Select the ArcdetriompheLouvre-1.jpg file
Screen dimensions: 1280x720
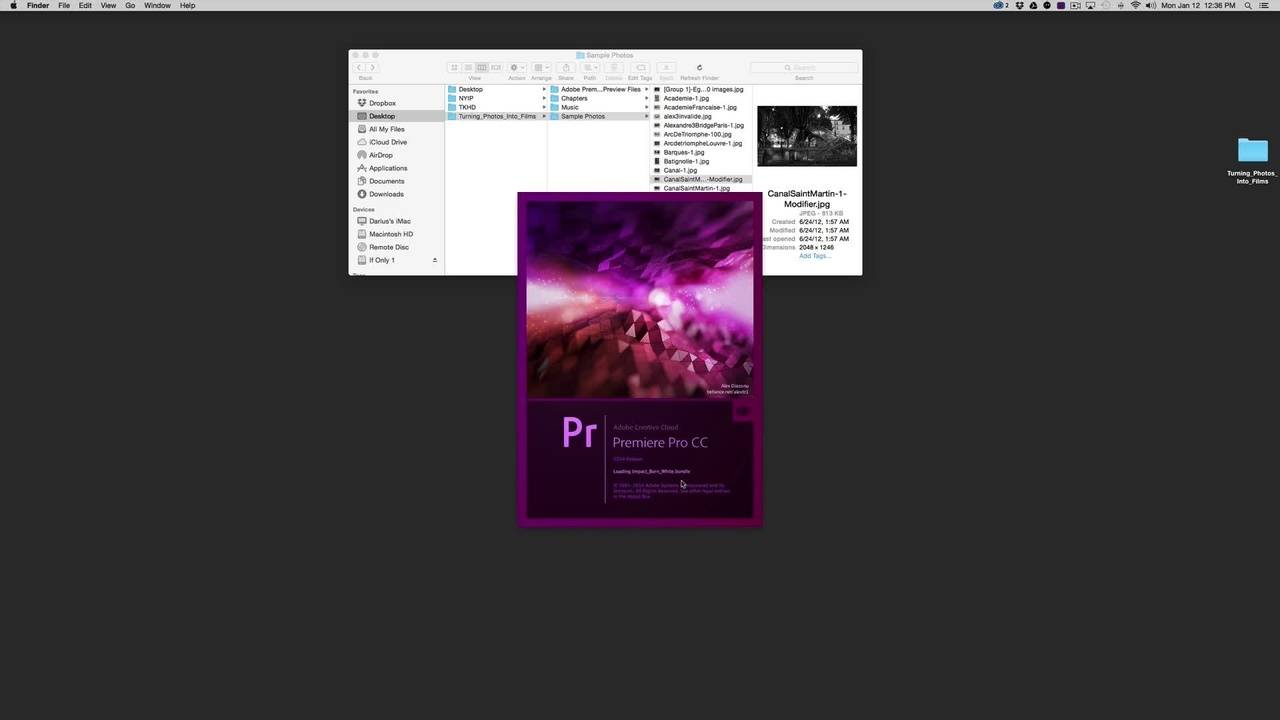702,143
